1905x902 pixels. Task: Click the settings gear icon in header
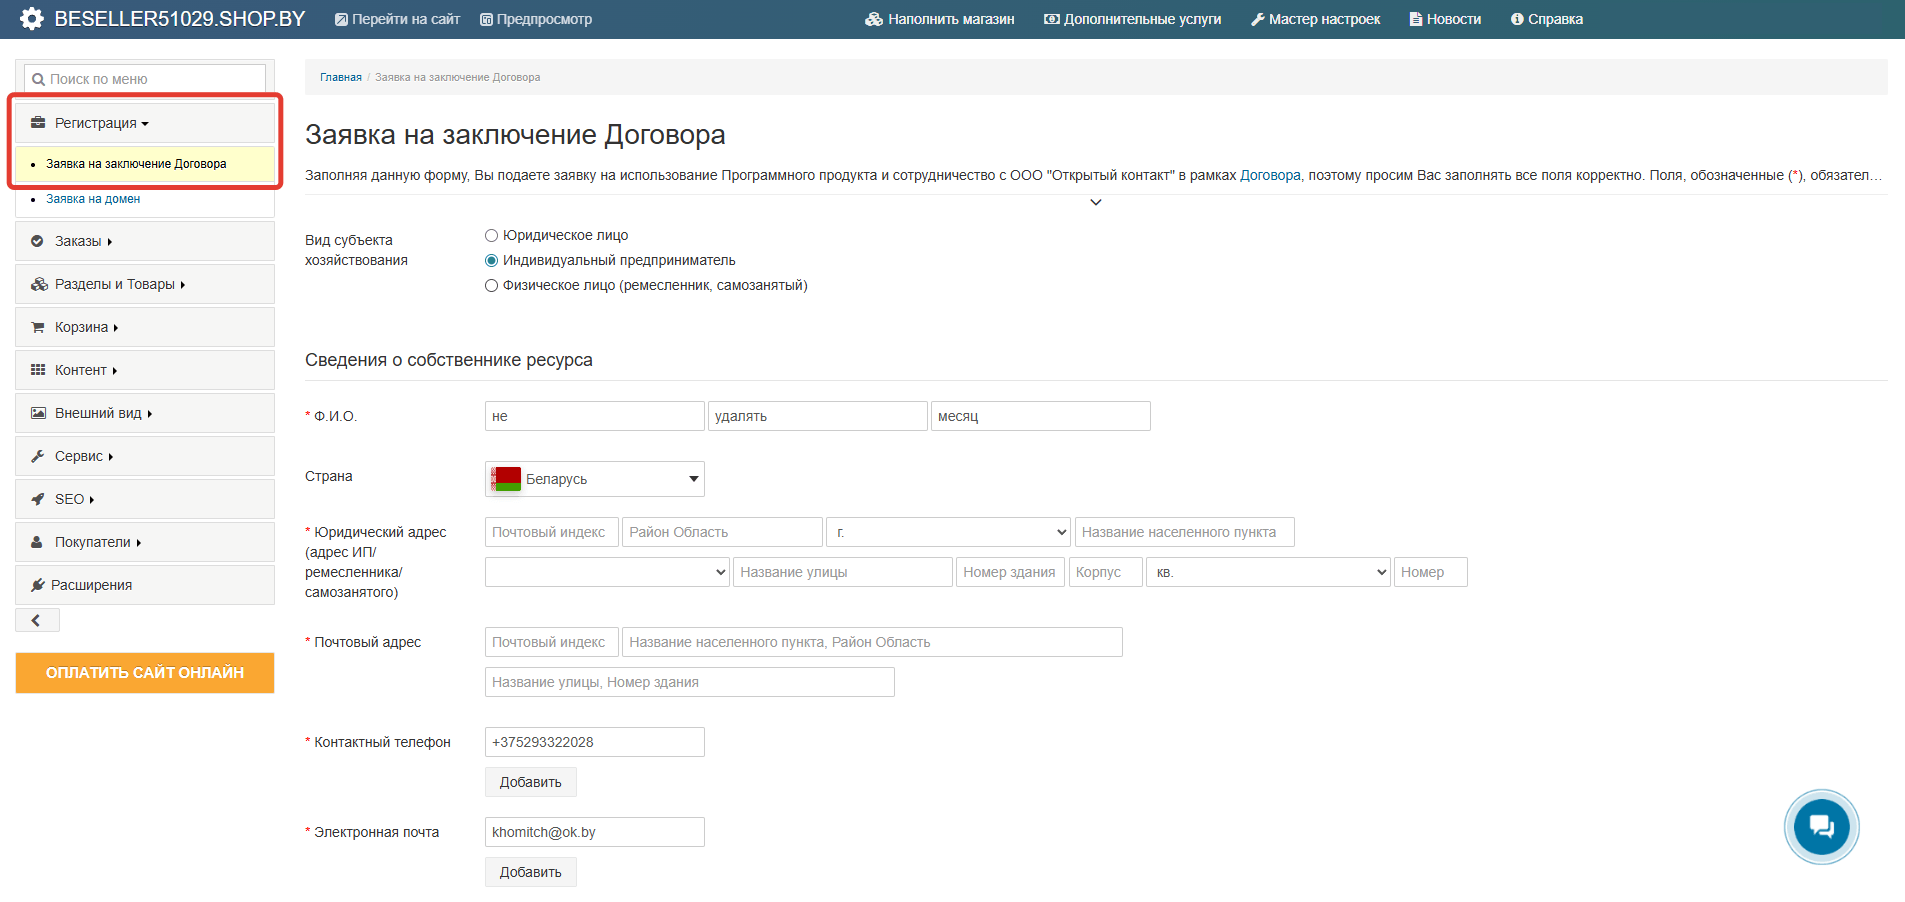tap(32, 19)
